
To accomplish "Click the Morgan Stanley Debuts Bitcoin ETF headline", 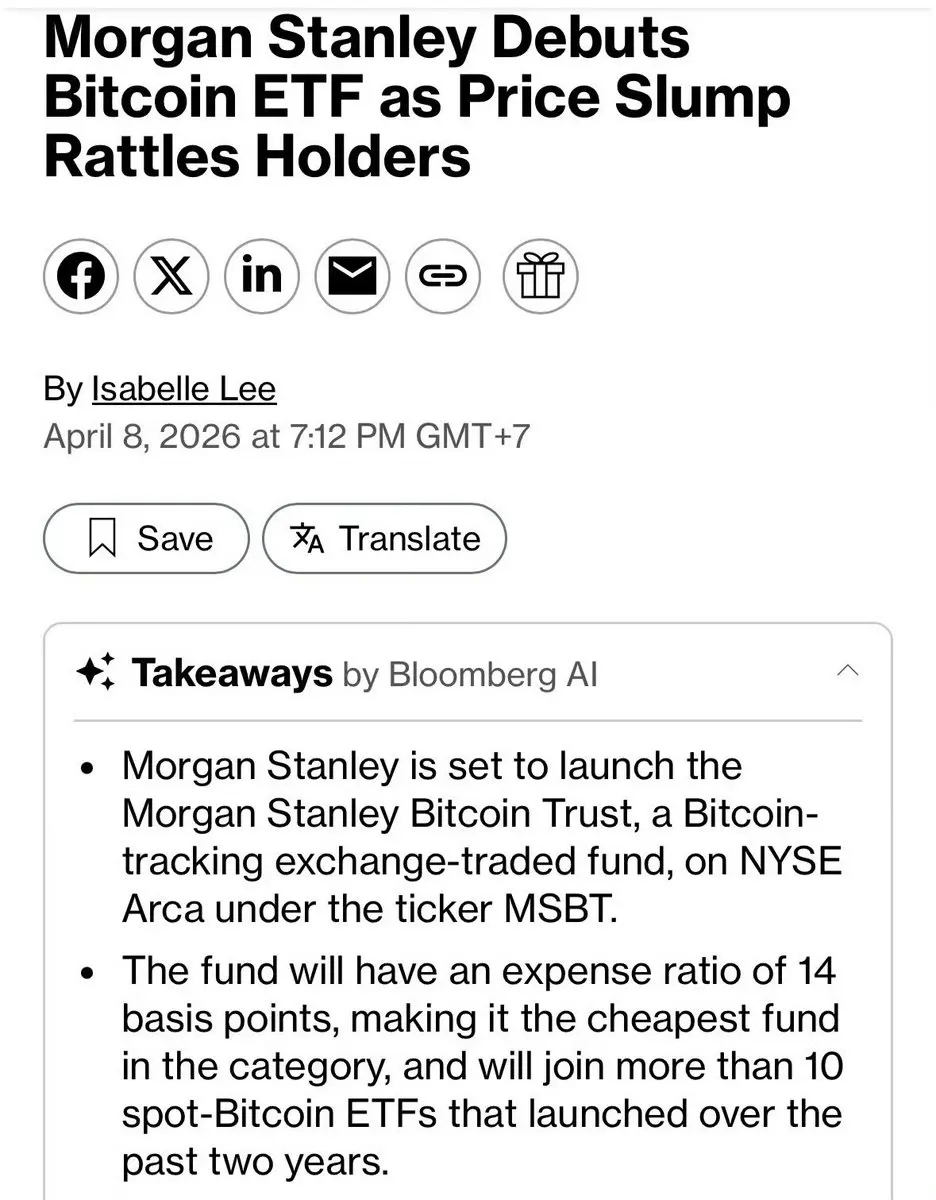I will (418, 96).
